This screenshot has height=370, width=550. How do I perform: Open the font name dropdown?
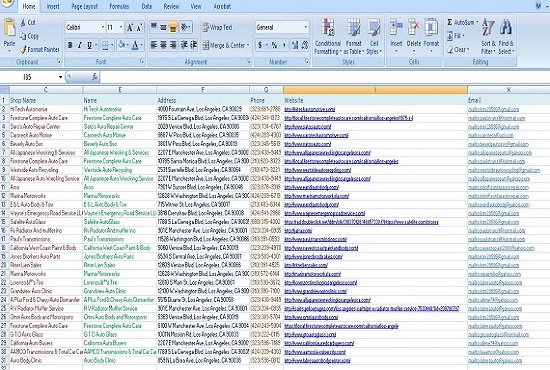[x=102, y=27]
